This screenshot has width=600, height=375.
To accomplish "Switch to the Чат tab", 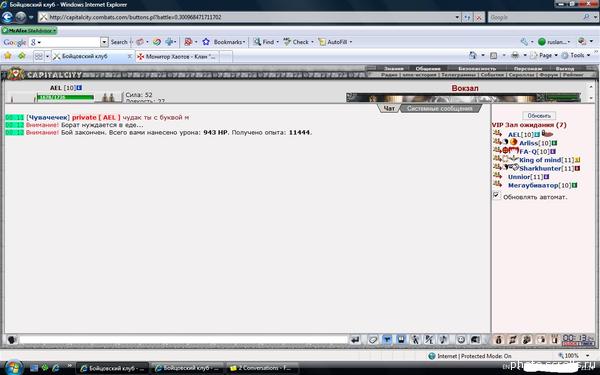I will 389,109.
